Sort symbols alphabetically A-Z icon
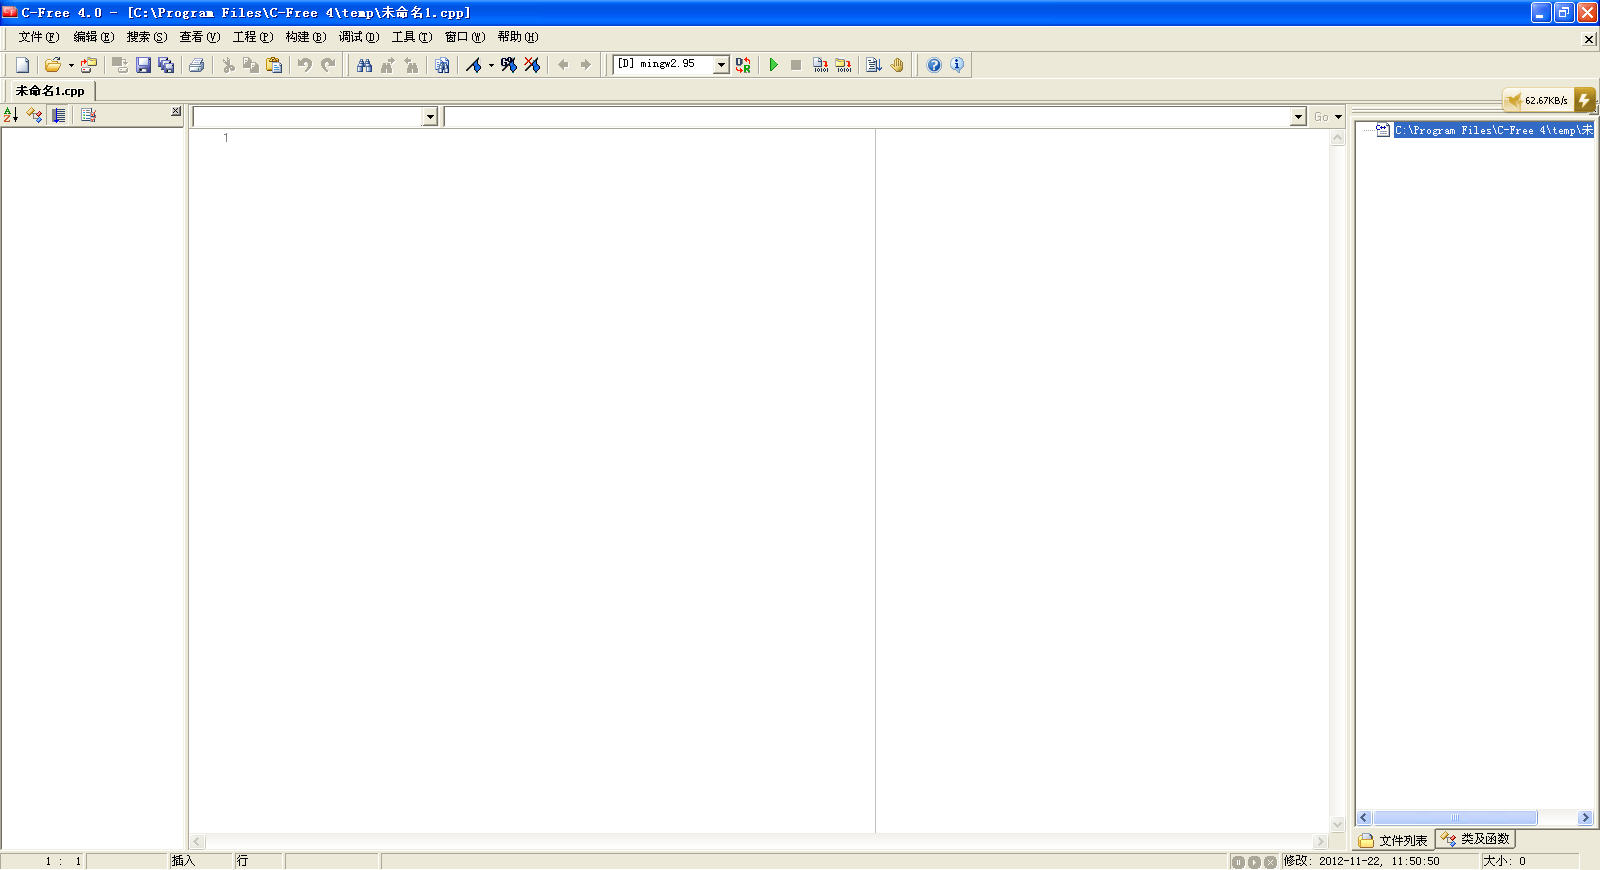Image resolution: width=1600 pixels, height=870 pixels. tap(11, 115)
